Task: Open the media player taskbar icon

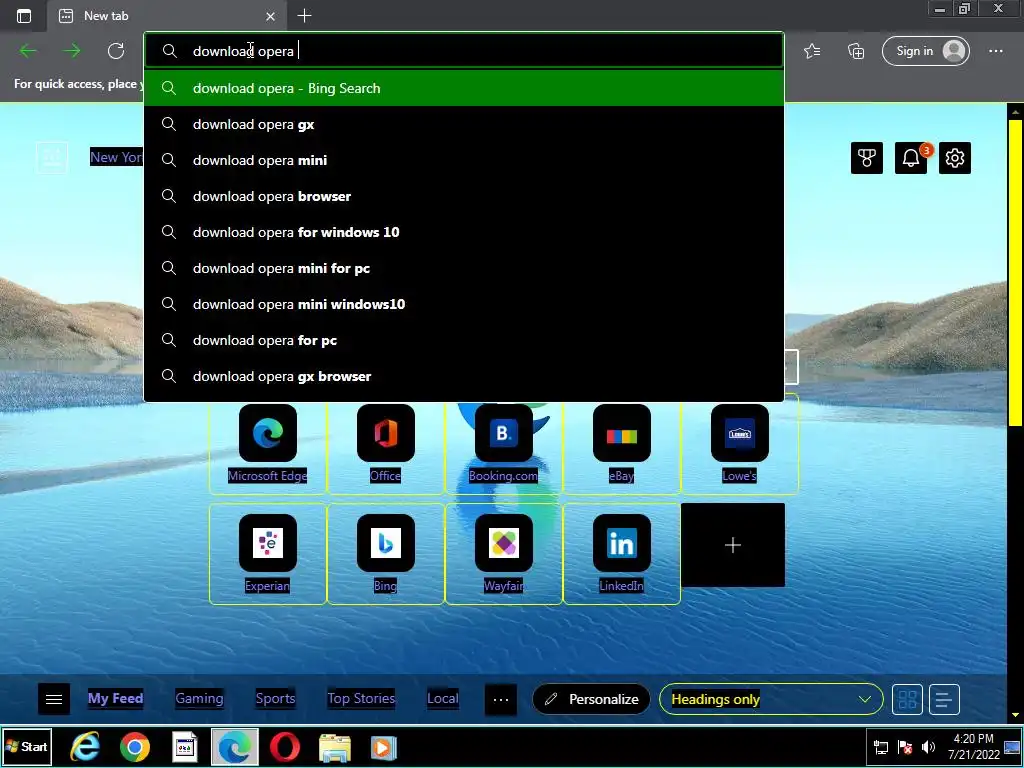Action: point(383,747)
